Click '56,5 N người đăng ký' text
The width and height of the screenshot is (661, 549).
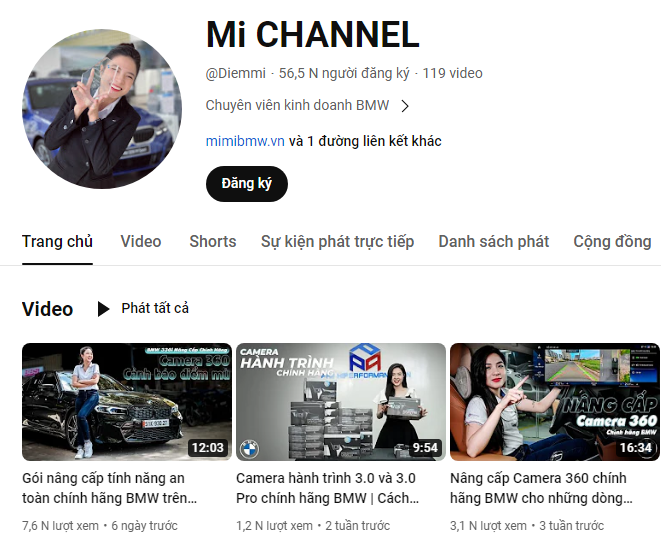(x=344, y=73)
